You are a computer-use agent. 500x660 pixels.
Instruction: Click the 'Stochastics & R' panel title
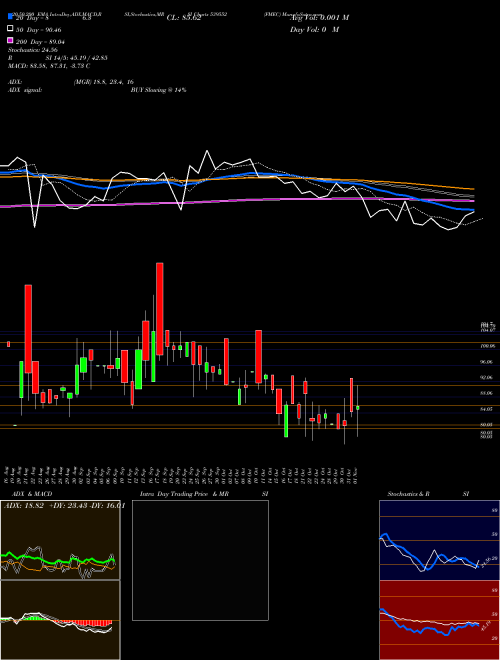pos(409,494)
